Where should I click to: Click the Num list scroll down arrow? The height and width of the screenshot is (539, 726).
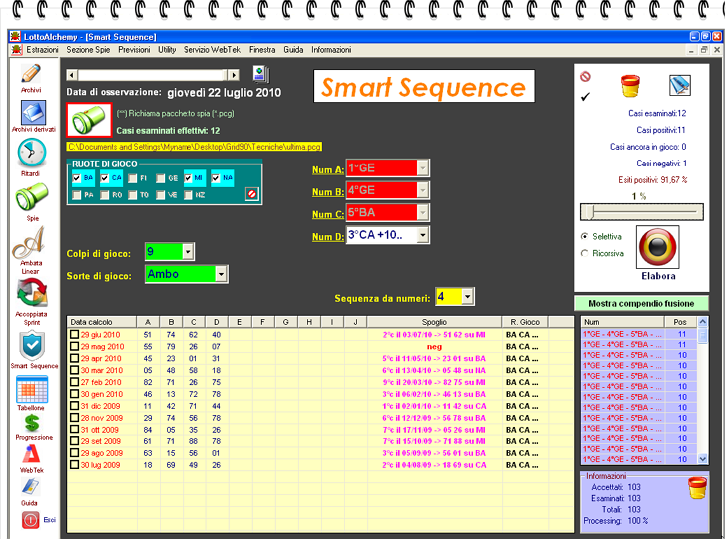pyautogui.click(x=702, y=459)
